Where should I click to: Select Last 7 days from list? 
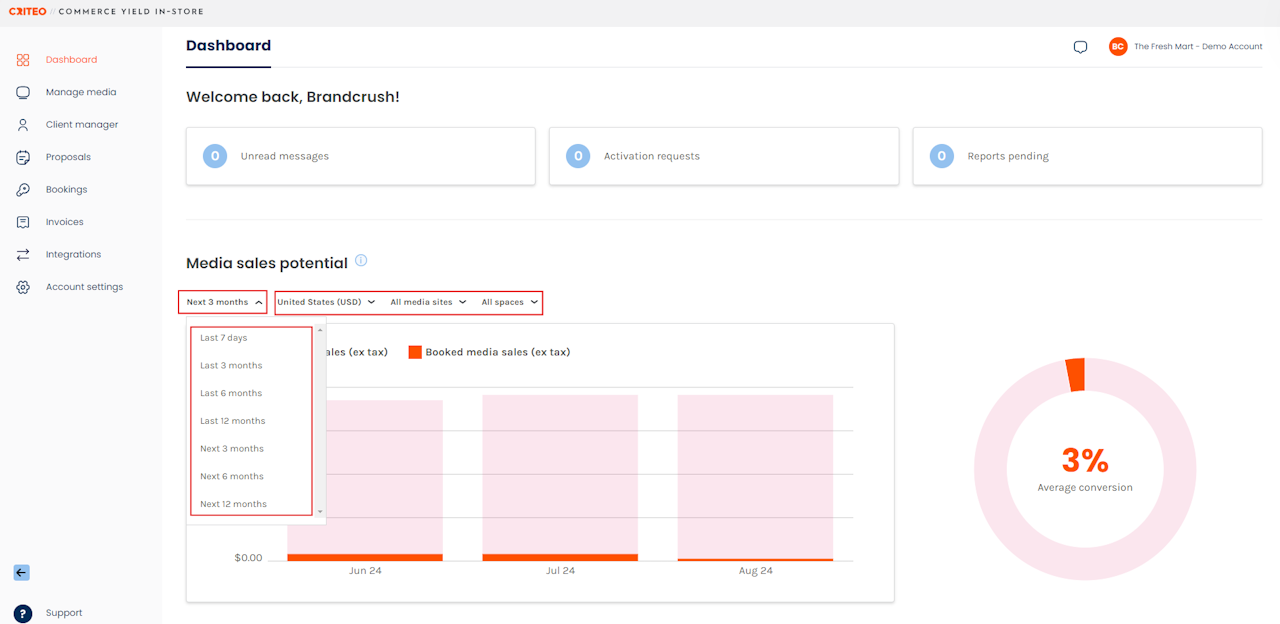click(x=224, y=338)
